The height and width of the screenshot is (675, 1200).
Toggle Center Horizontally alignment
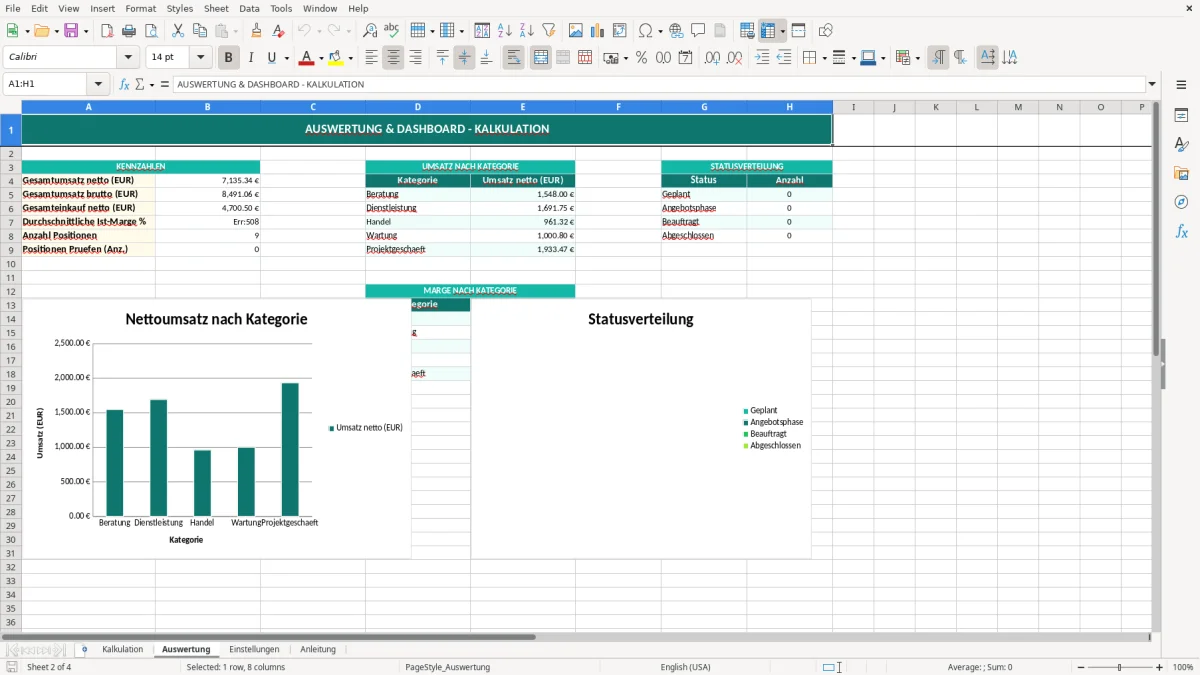point(393,58)
